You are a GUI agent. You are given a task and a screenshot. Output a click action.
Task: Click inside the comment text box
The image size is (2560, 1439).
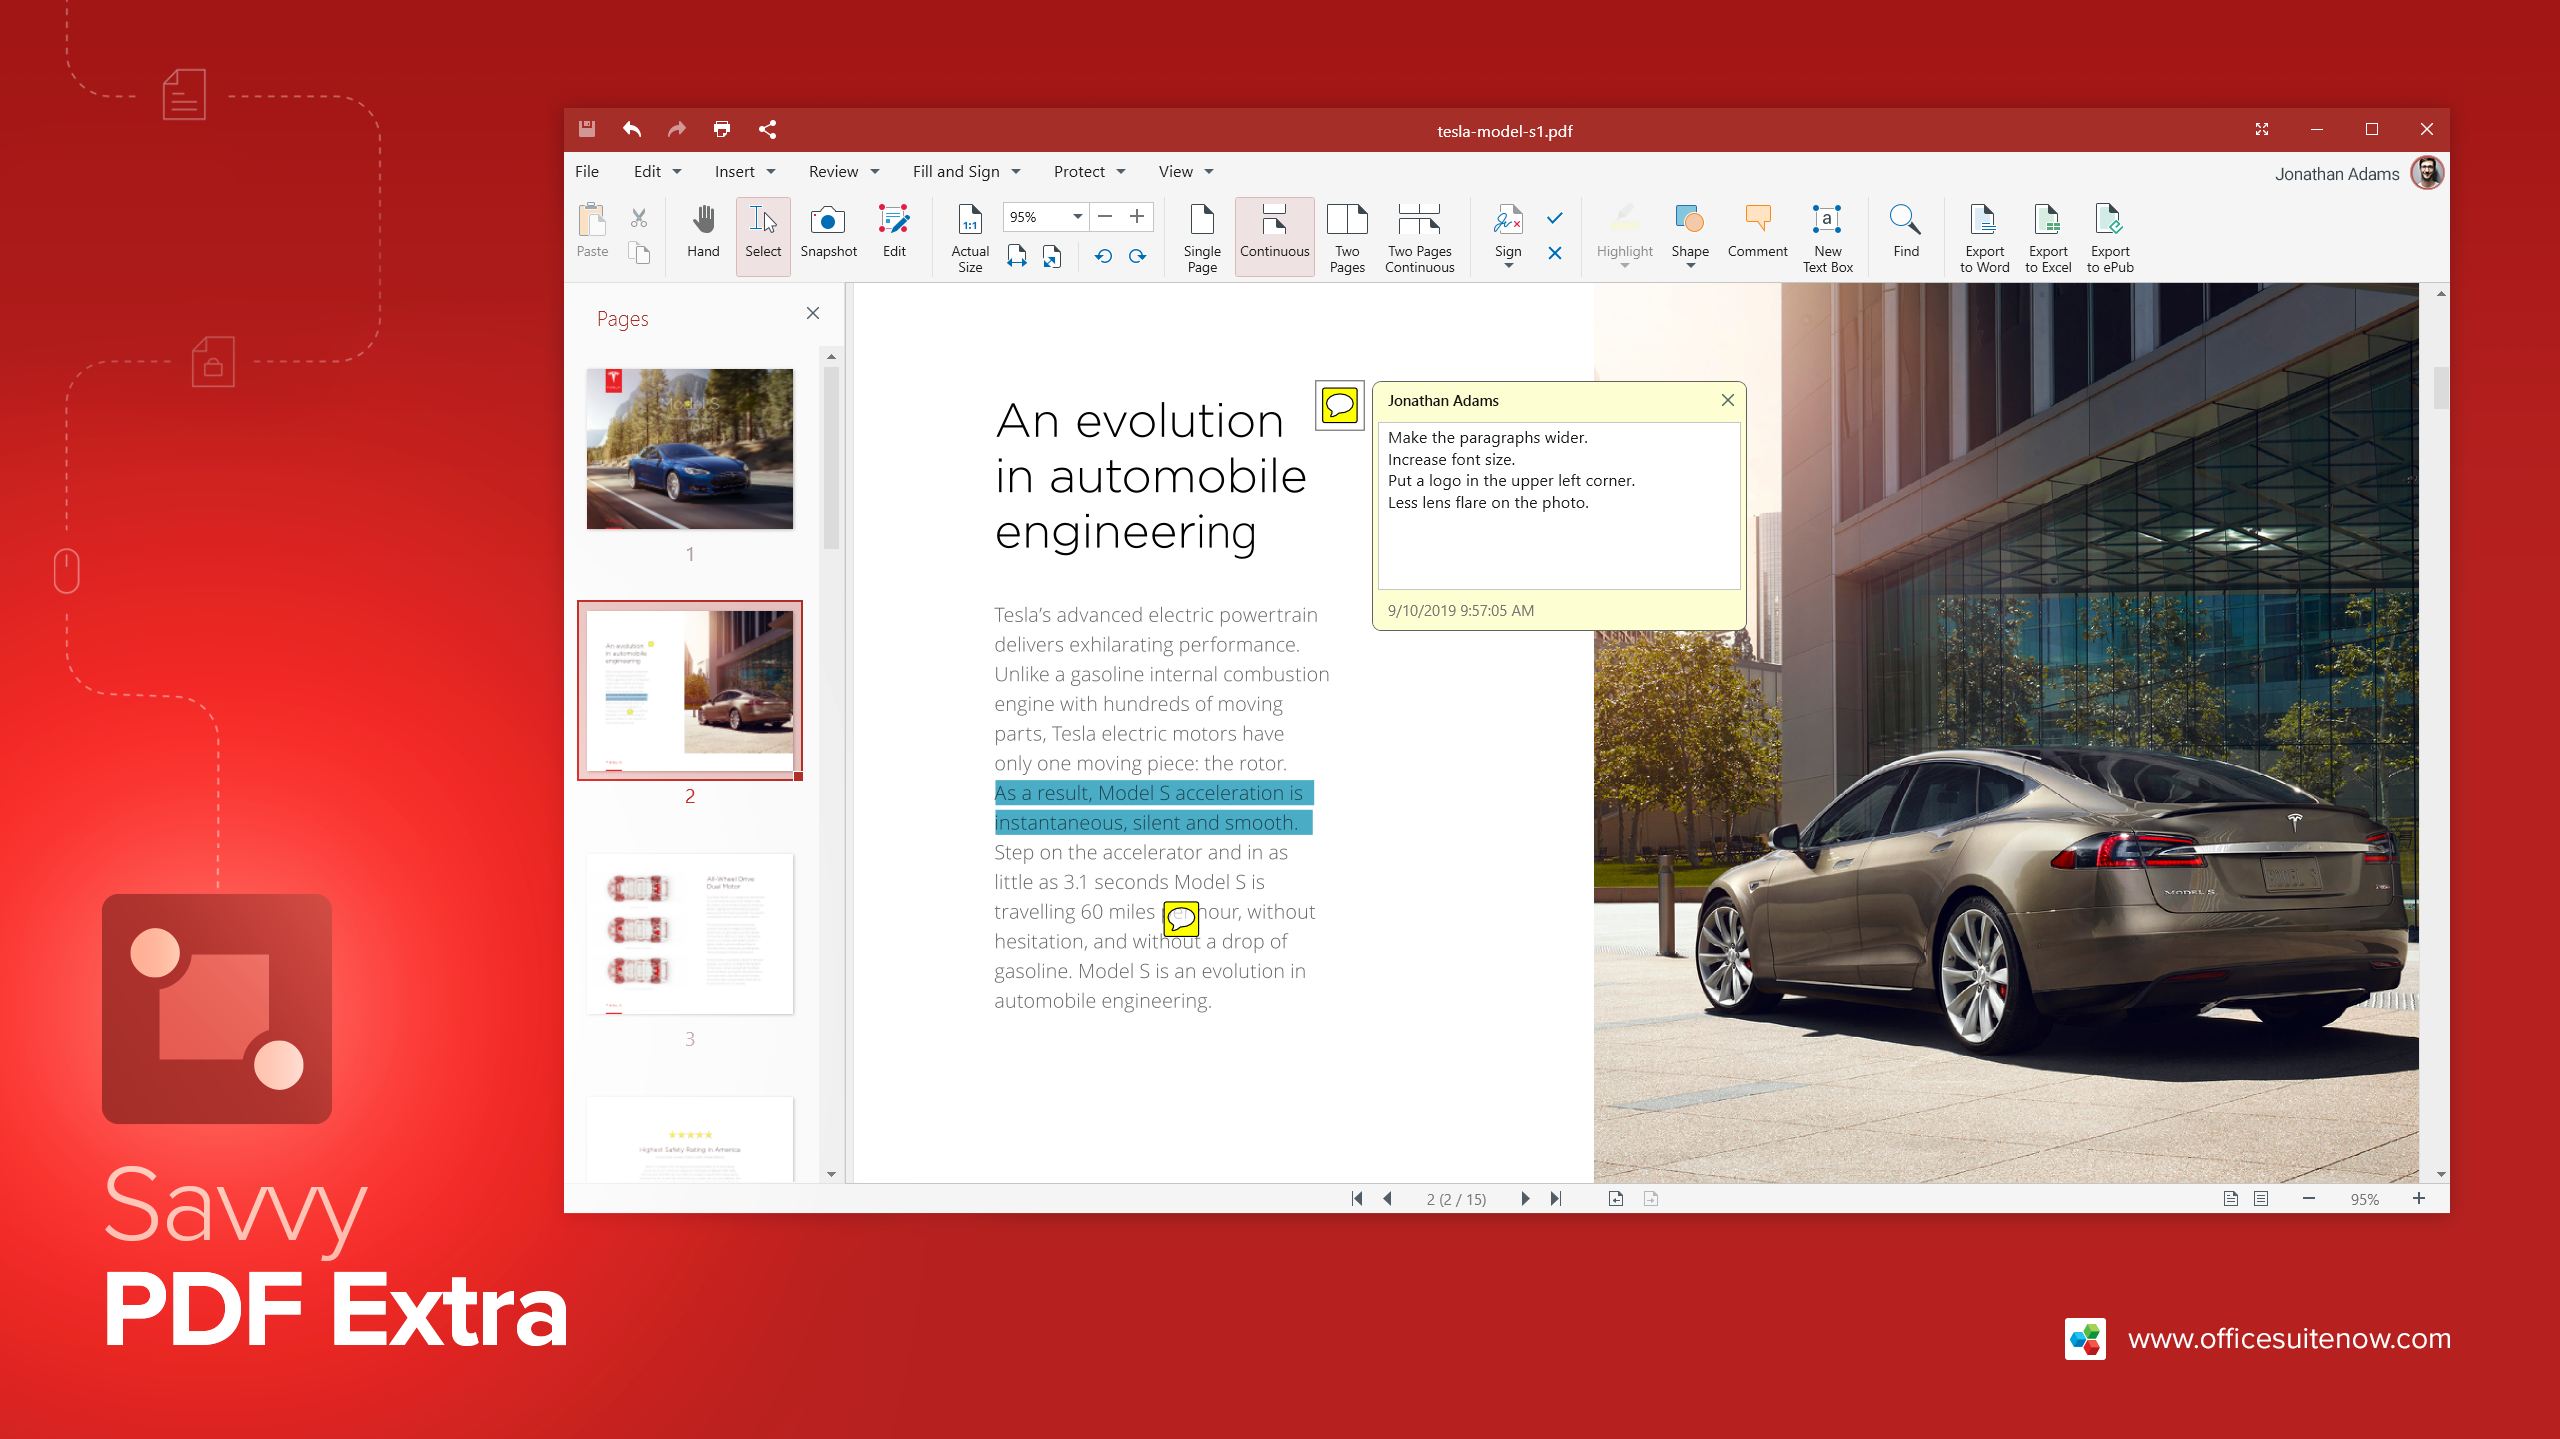[1559, 505]
